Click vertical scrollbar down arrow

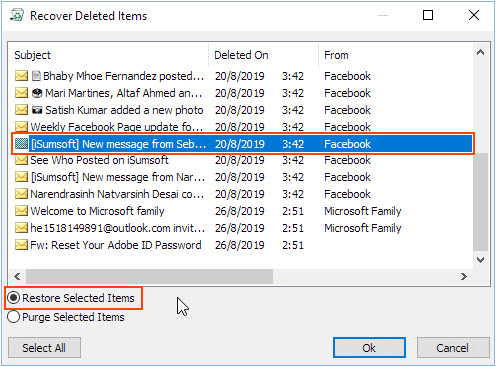tap(480, 260)
